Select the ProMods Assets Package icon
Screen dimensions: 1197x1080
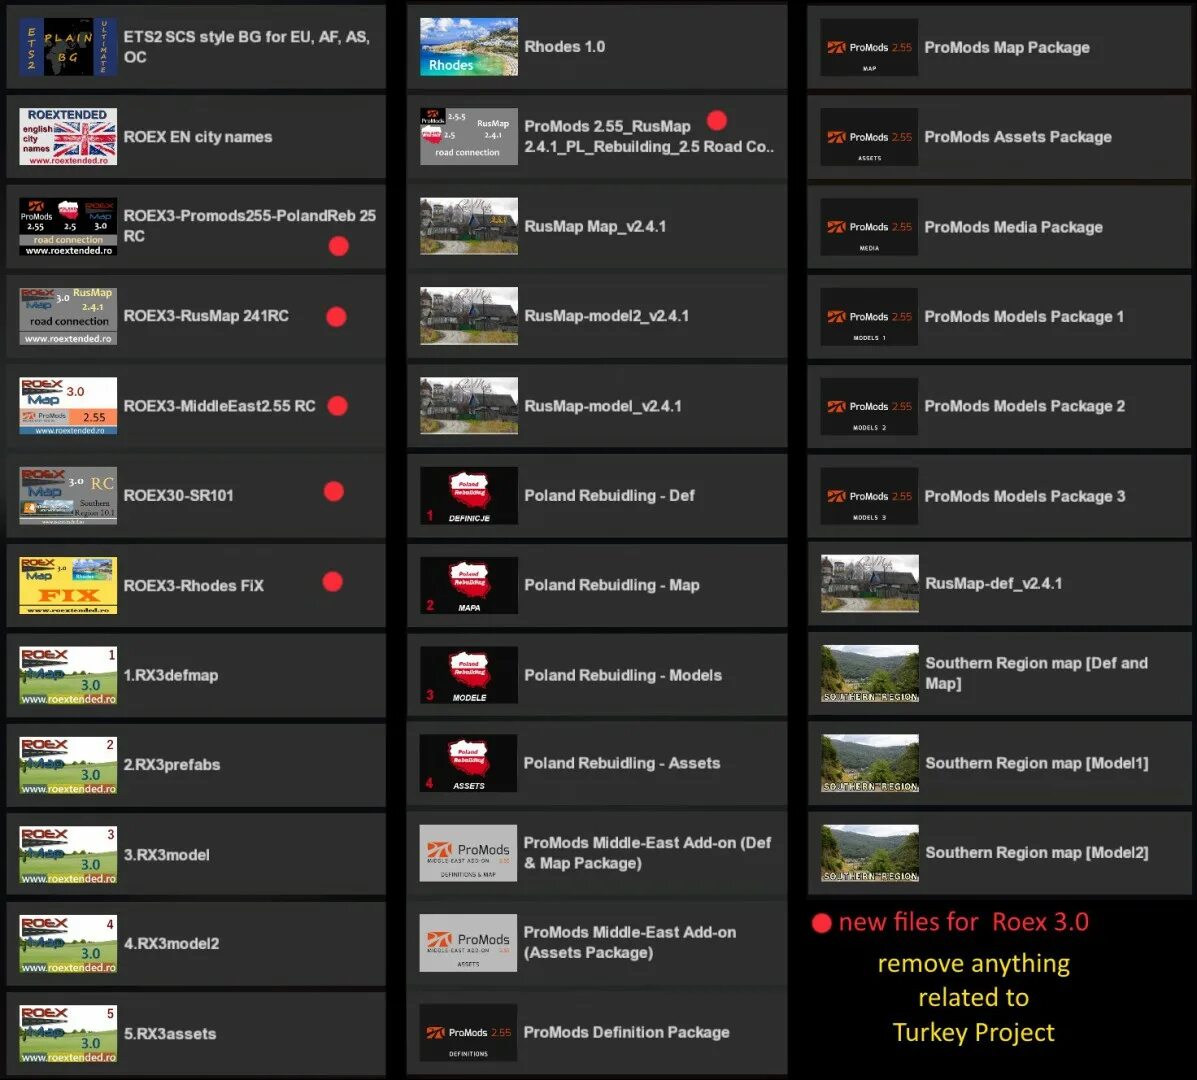pyautogui.click(x=870, y=137)
